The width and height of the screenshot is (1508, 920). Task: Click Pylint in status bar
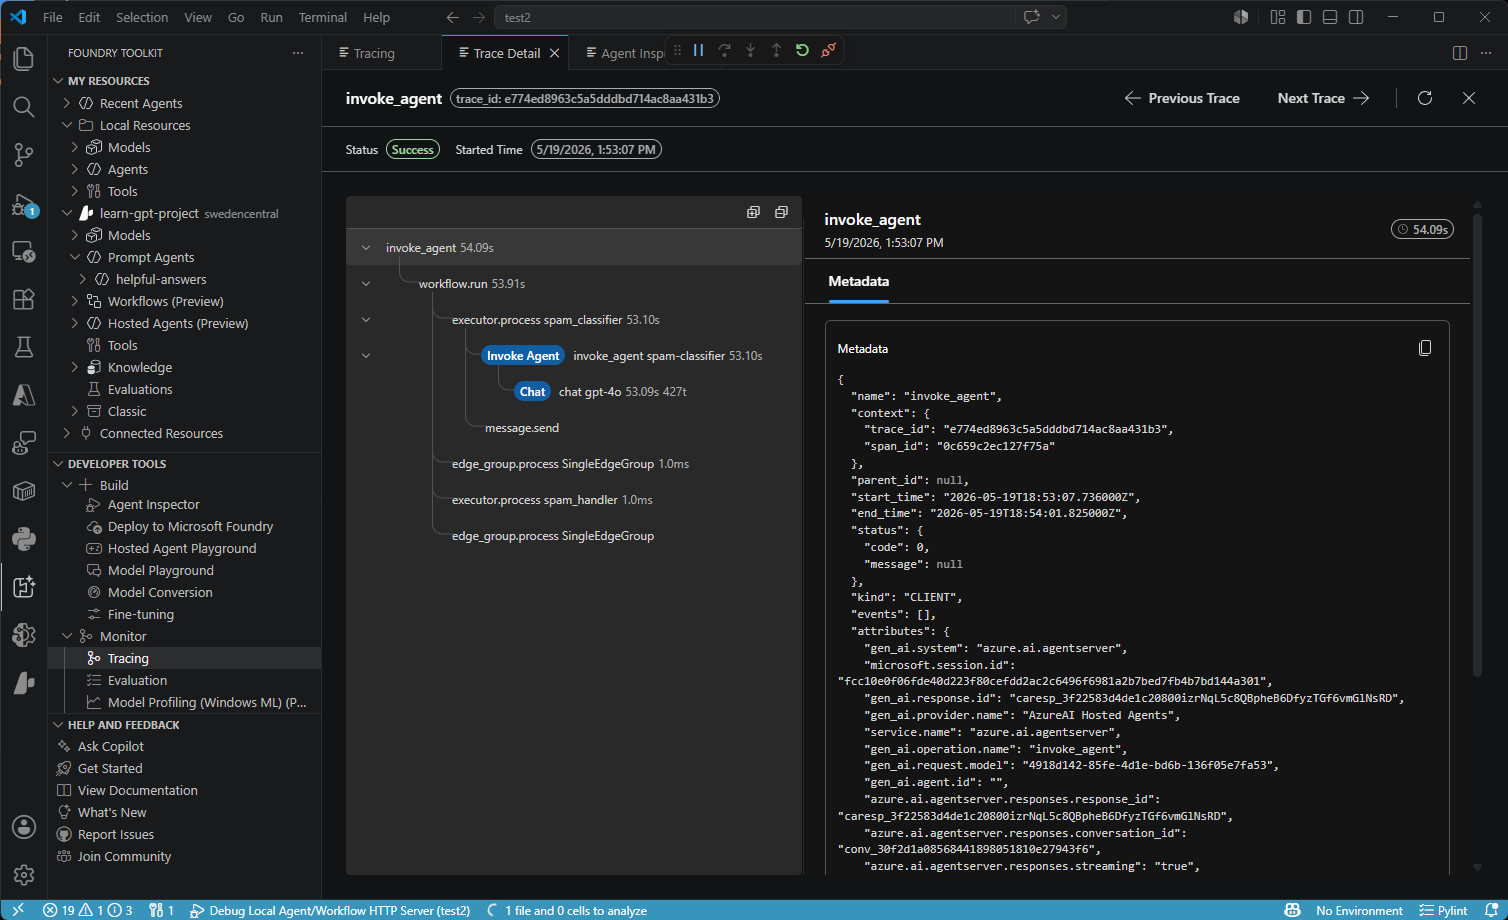pyautogui.click(x=1443, y=910)
